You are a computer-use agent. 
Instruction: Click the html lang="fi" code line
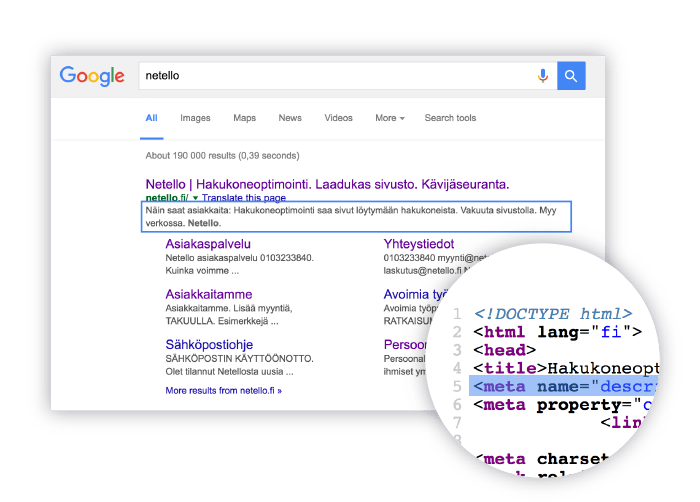point(557,332)
